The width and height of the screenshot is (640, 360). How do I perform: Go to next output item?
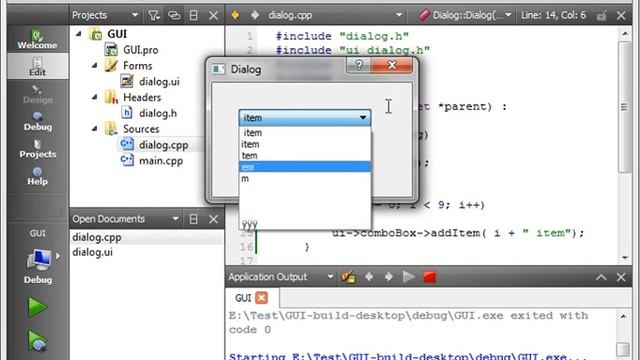(x=389, y=277)
